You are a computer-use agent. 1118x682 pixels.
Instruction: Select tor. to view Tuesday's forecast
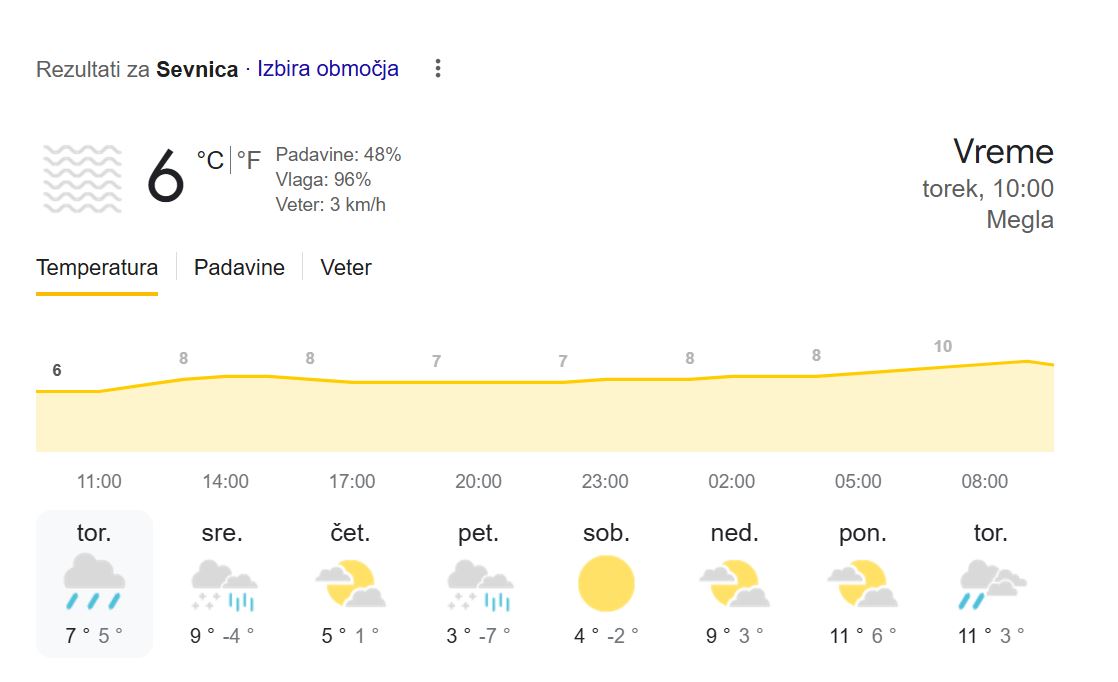94,533
